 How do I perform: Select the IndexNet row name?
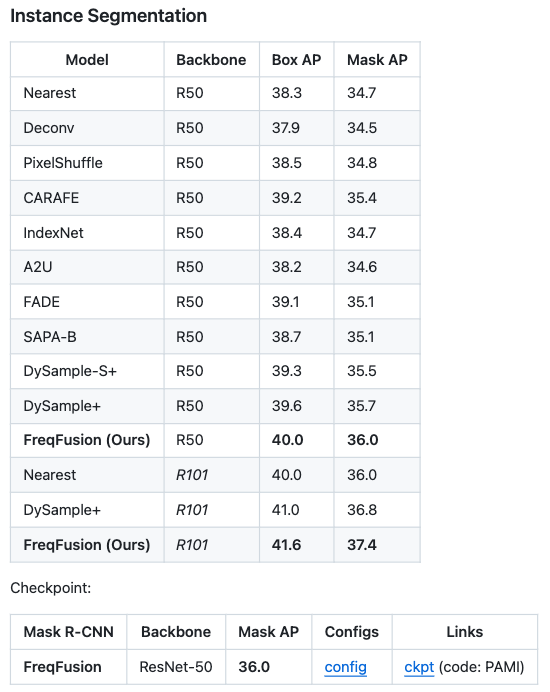(53, 233)
